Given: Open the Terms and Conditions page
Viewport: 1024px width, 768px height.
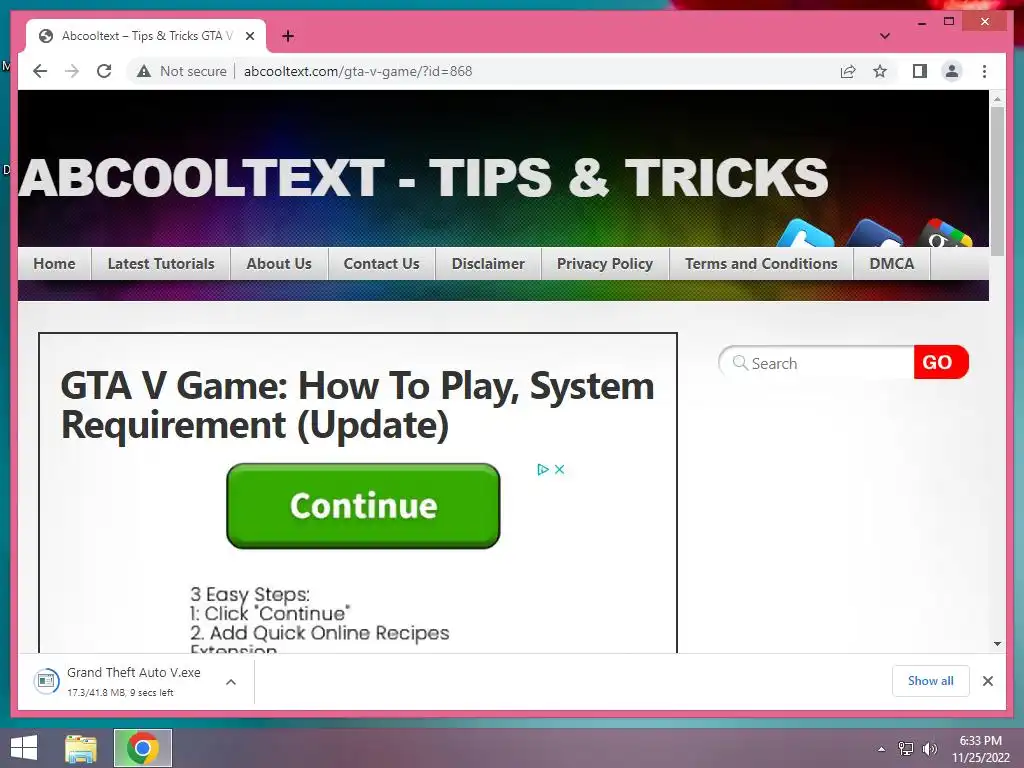Looking at the screenshot, I should click(x=761, y=264).
